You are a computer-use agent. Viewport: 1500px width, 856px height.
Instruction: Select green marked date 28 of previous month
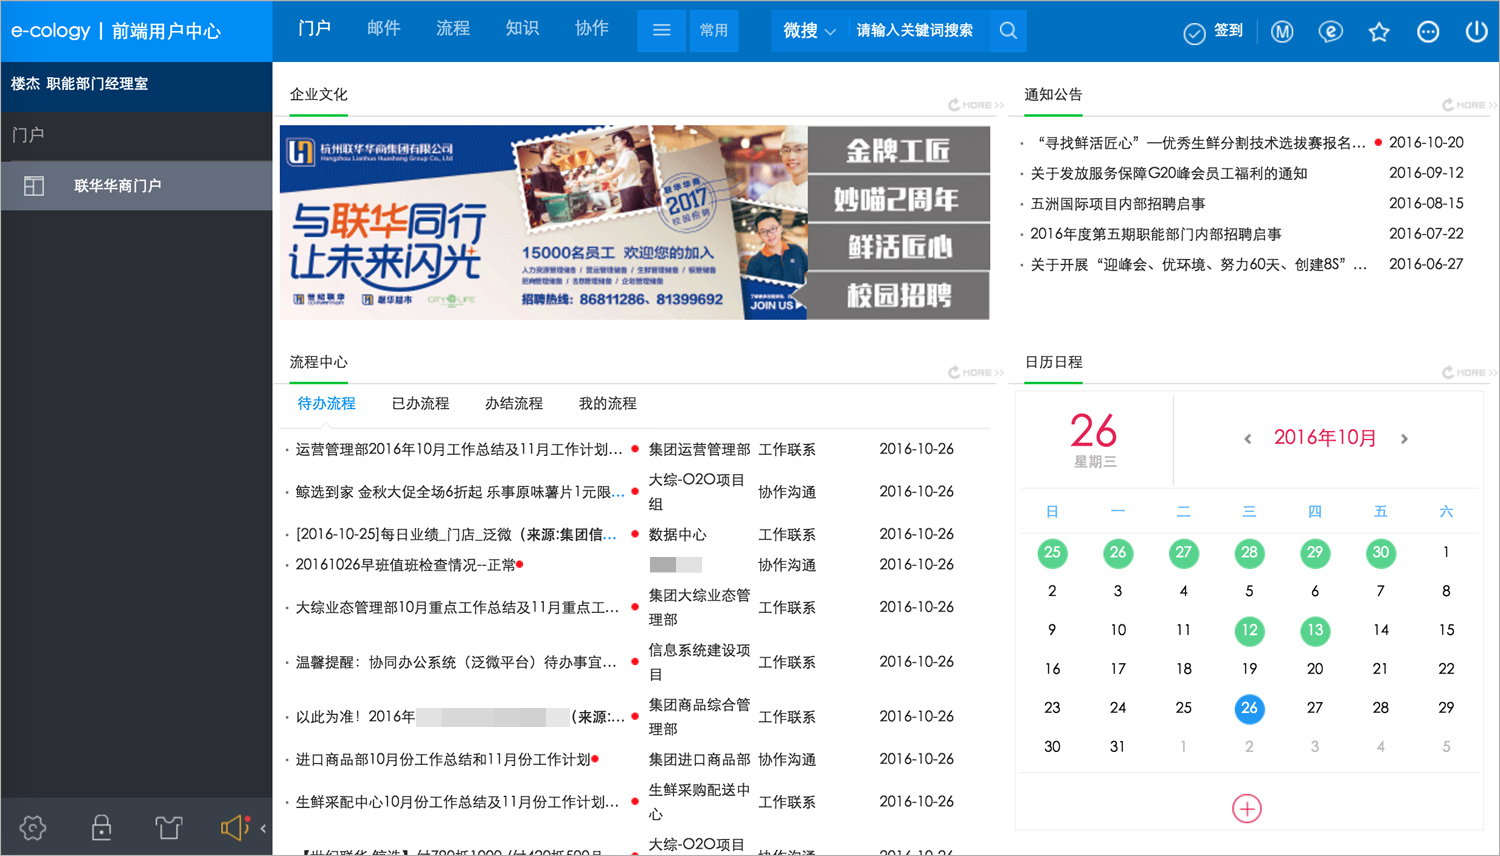(1249, 553)
